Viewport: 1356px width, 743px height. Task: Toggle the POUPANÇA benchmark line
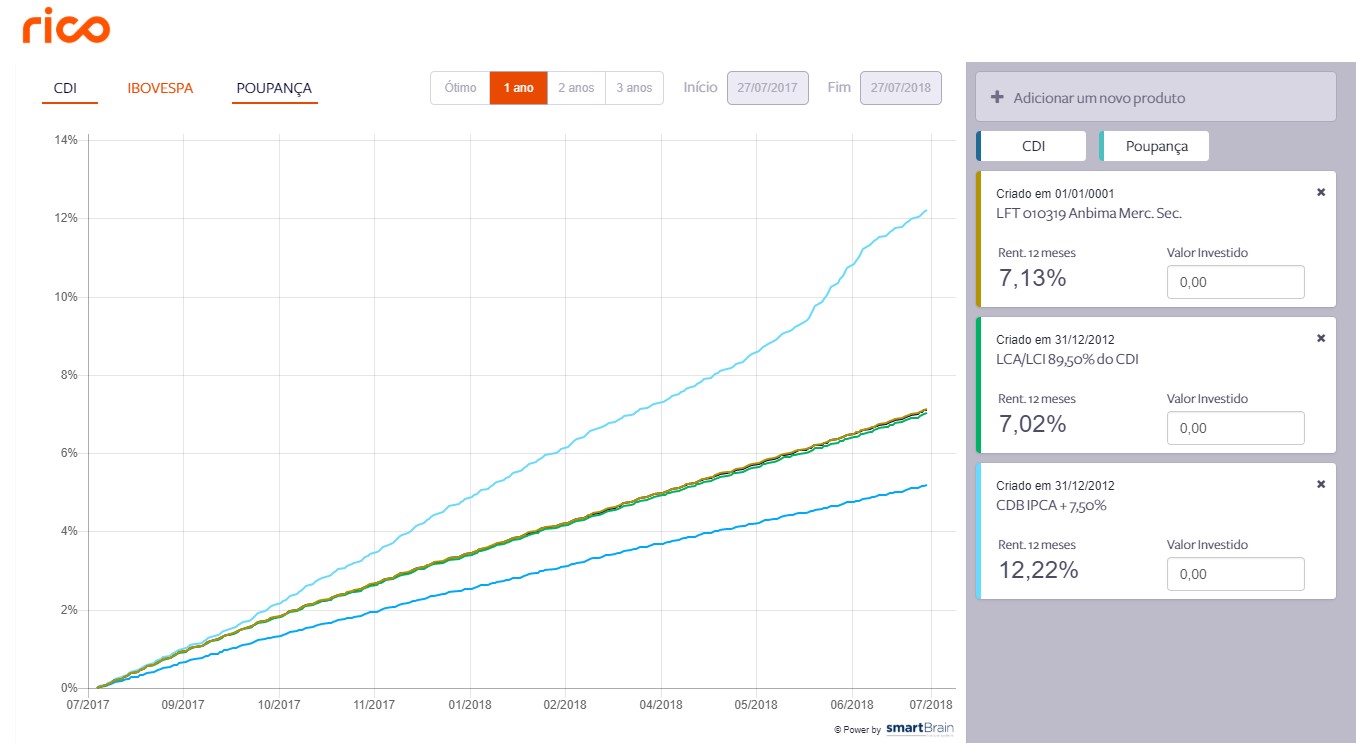[274, 88]
